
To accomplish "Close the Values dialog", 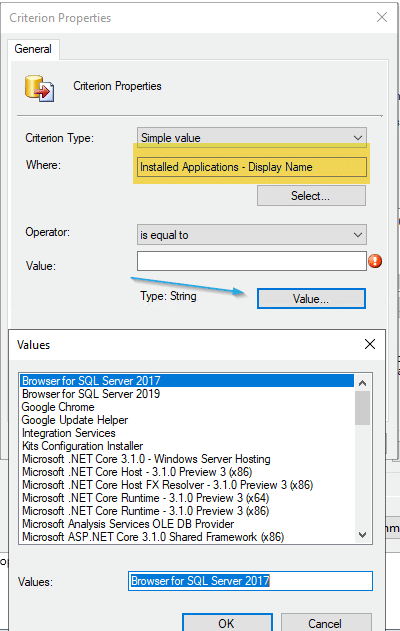I will pos(370,344).
